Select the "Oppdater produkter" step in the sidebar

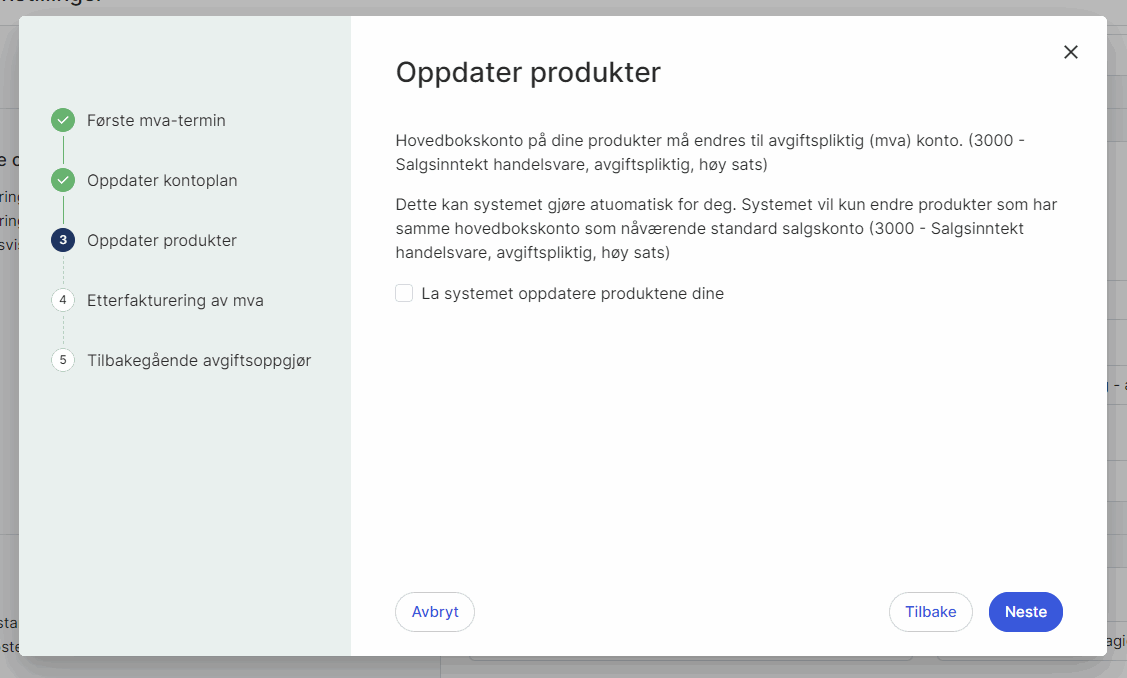162,240
